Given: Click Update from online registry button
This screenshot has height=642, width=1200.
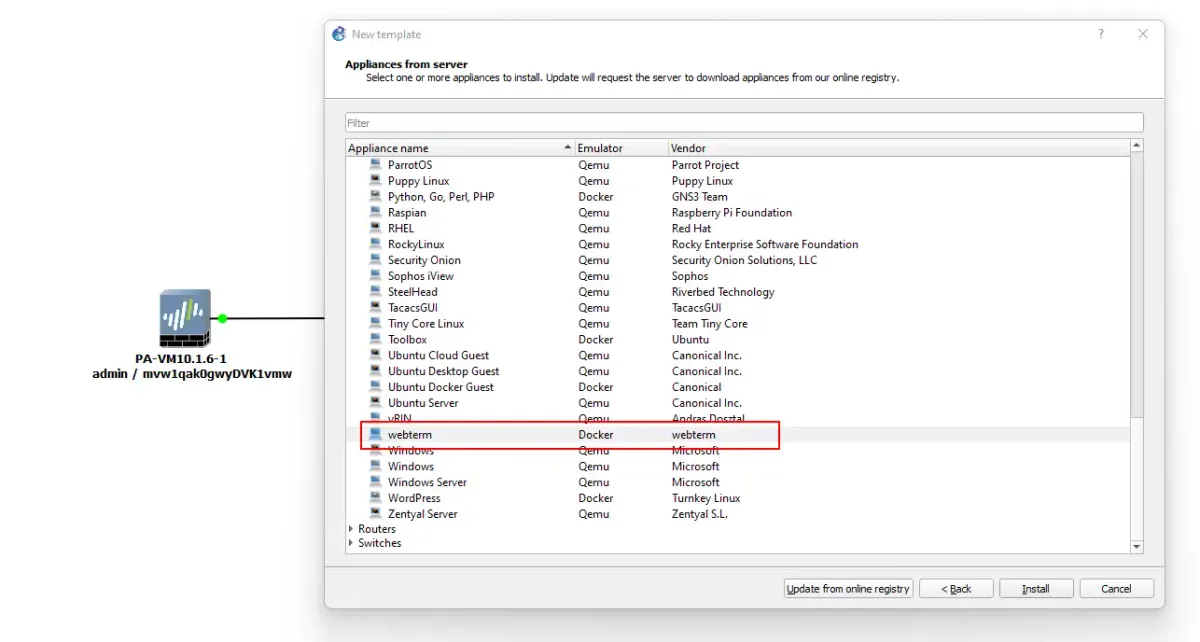Looking at the screenshot, I should pos(848,589).
